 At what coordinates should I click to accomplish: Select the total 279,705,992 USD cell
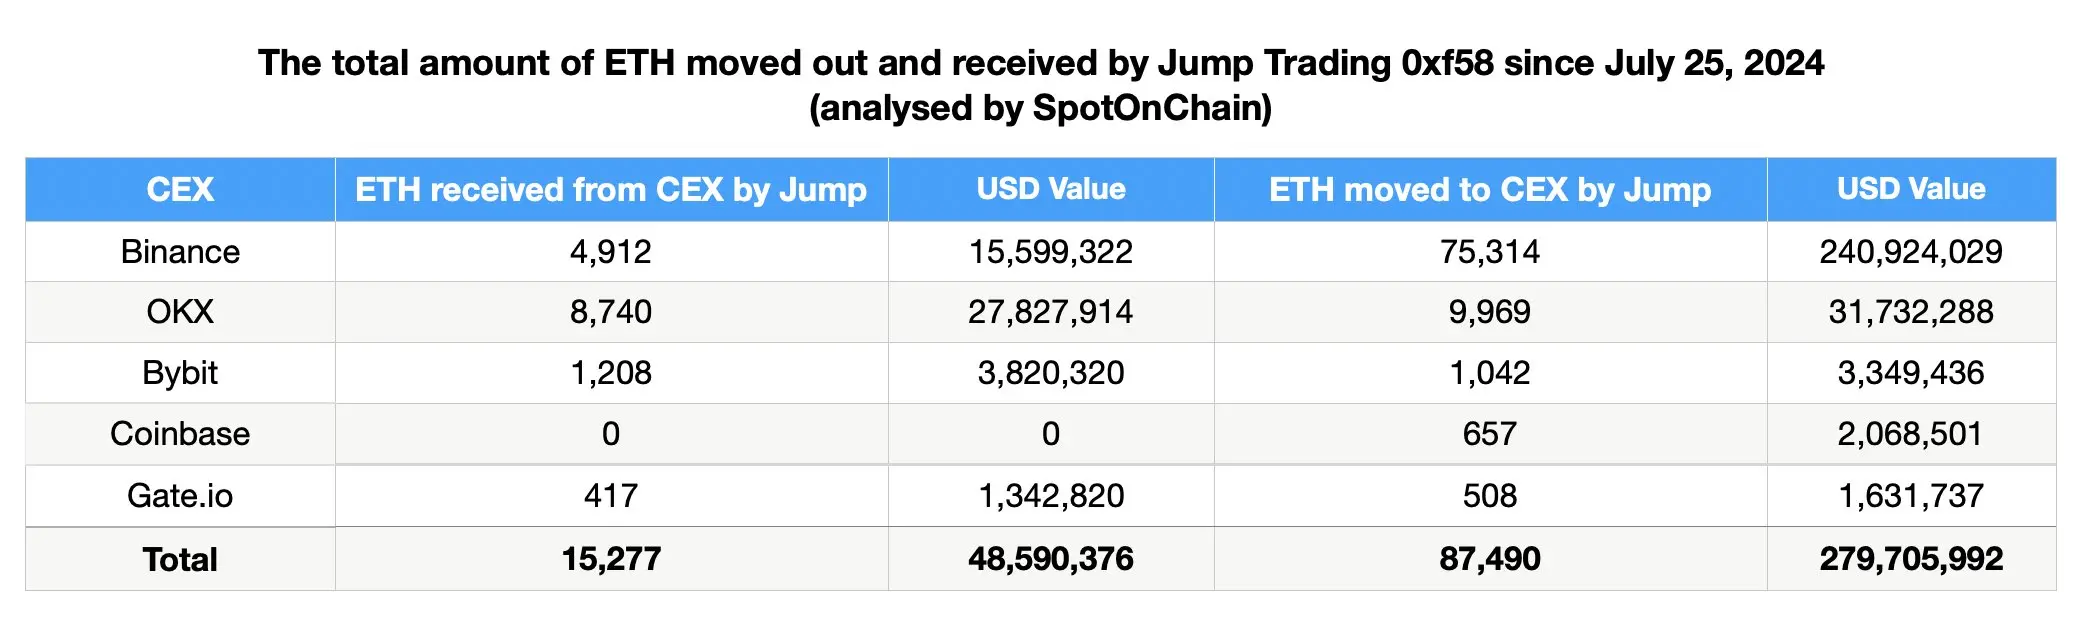[1911, 559]
